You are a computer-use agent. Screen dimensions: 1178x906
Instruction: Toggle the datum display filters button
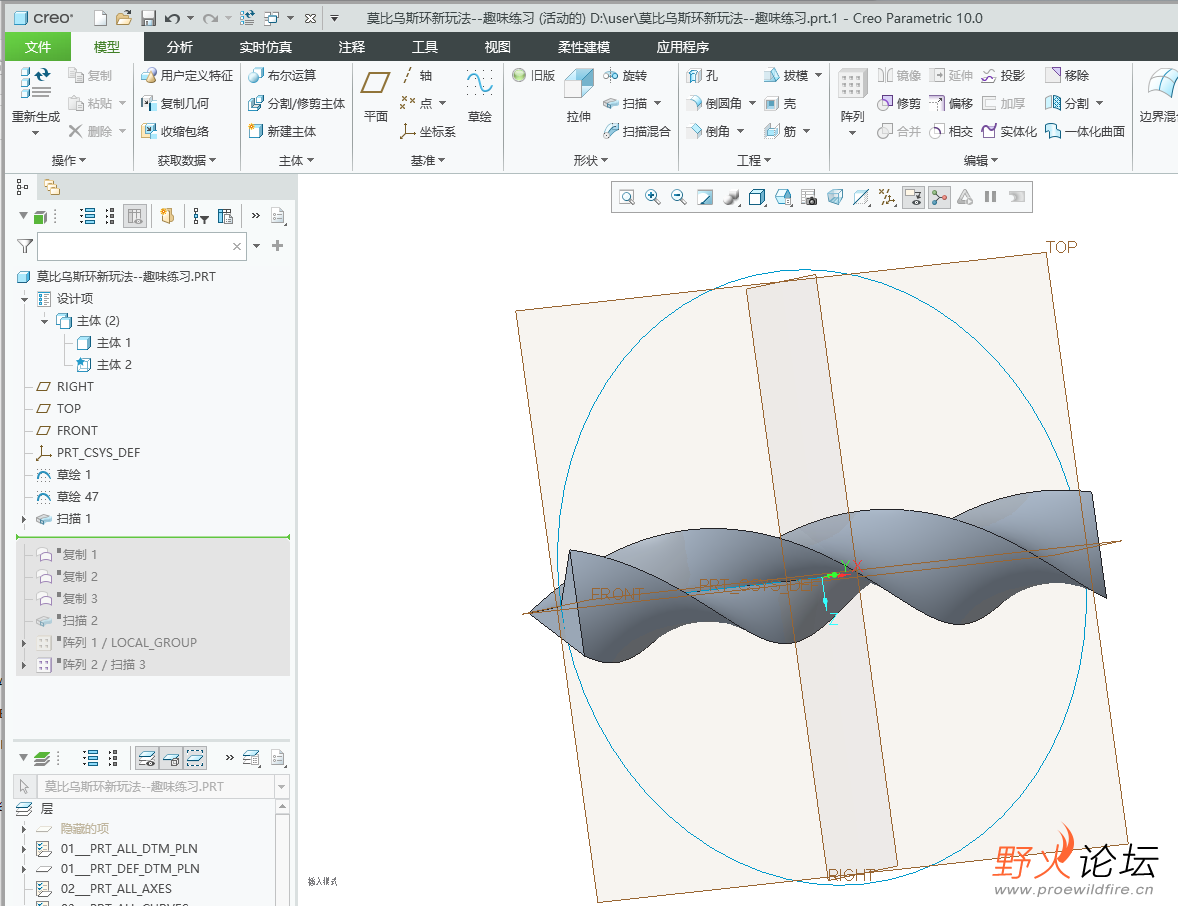[887, 198]
